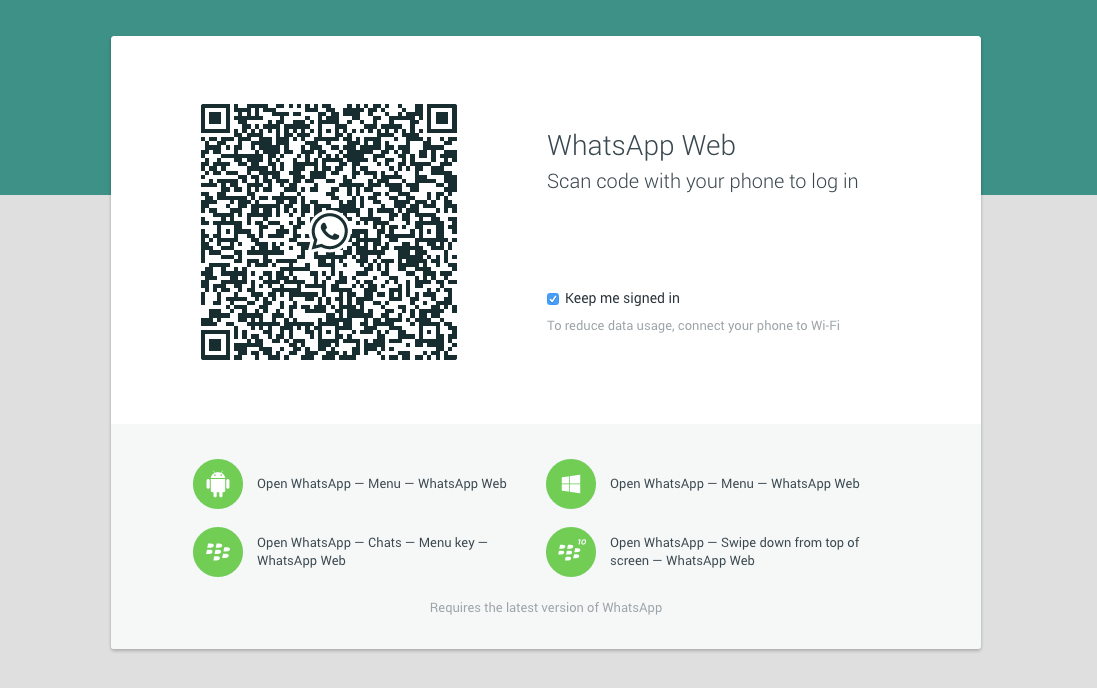Click BlackBerry instructions mentioning "Chats — Menu key"
The image size is (1097, 688).
(x=372, y=552)
